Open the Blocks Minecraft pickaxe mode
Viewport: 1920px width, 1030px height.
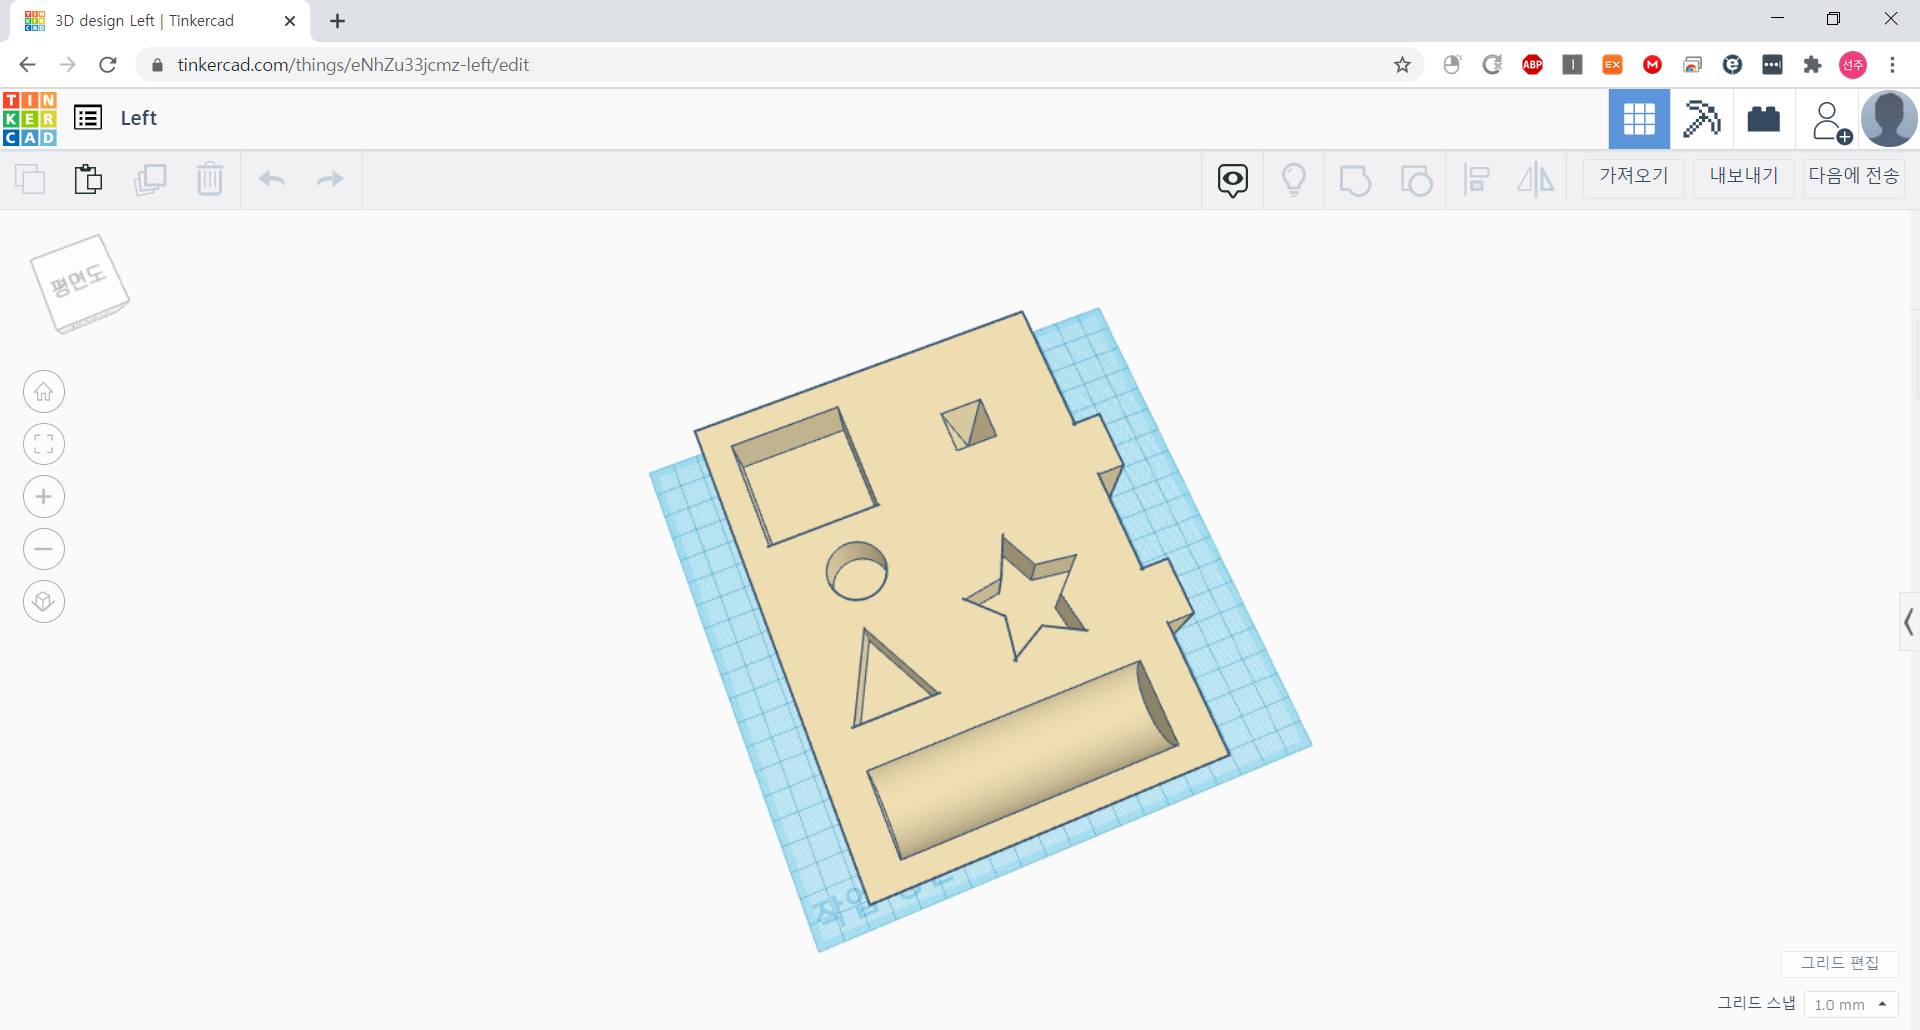(x=1701, y=119)
